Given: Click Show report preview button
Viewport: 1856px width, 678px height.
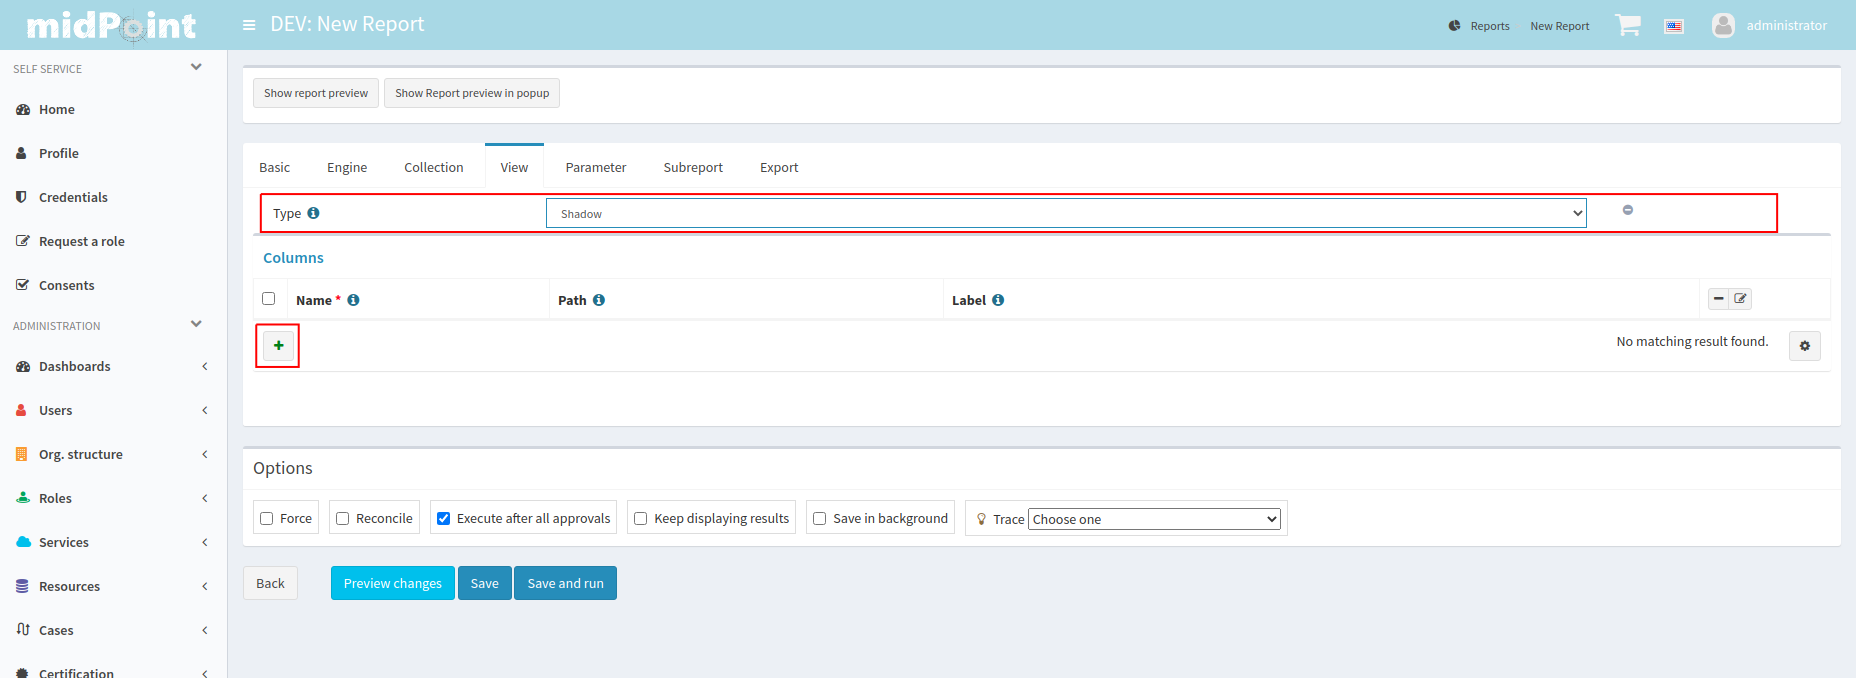Looking at the screenshot, I should 315,93.
